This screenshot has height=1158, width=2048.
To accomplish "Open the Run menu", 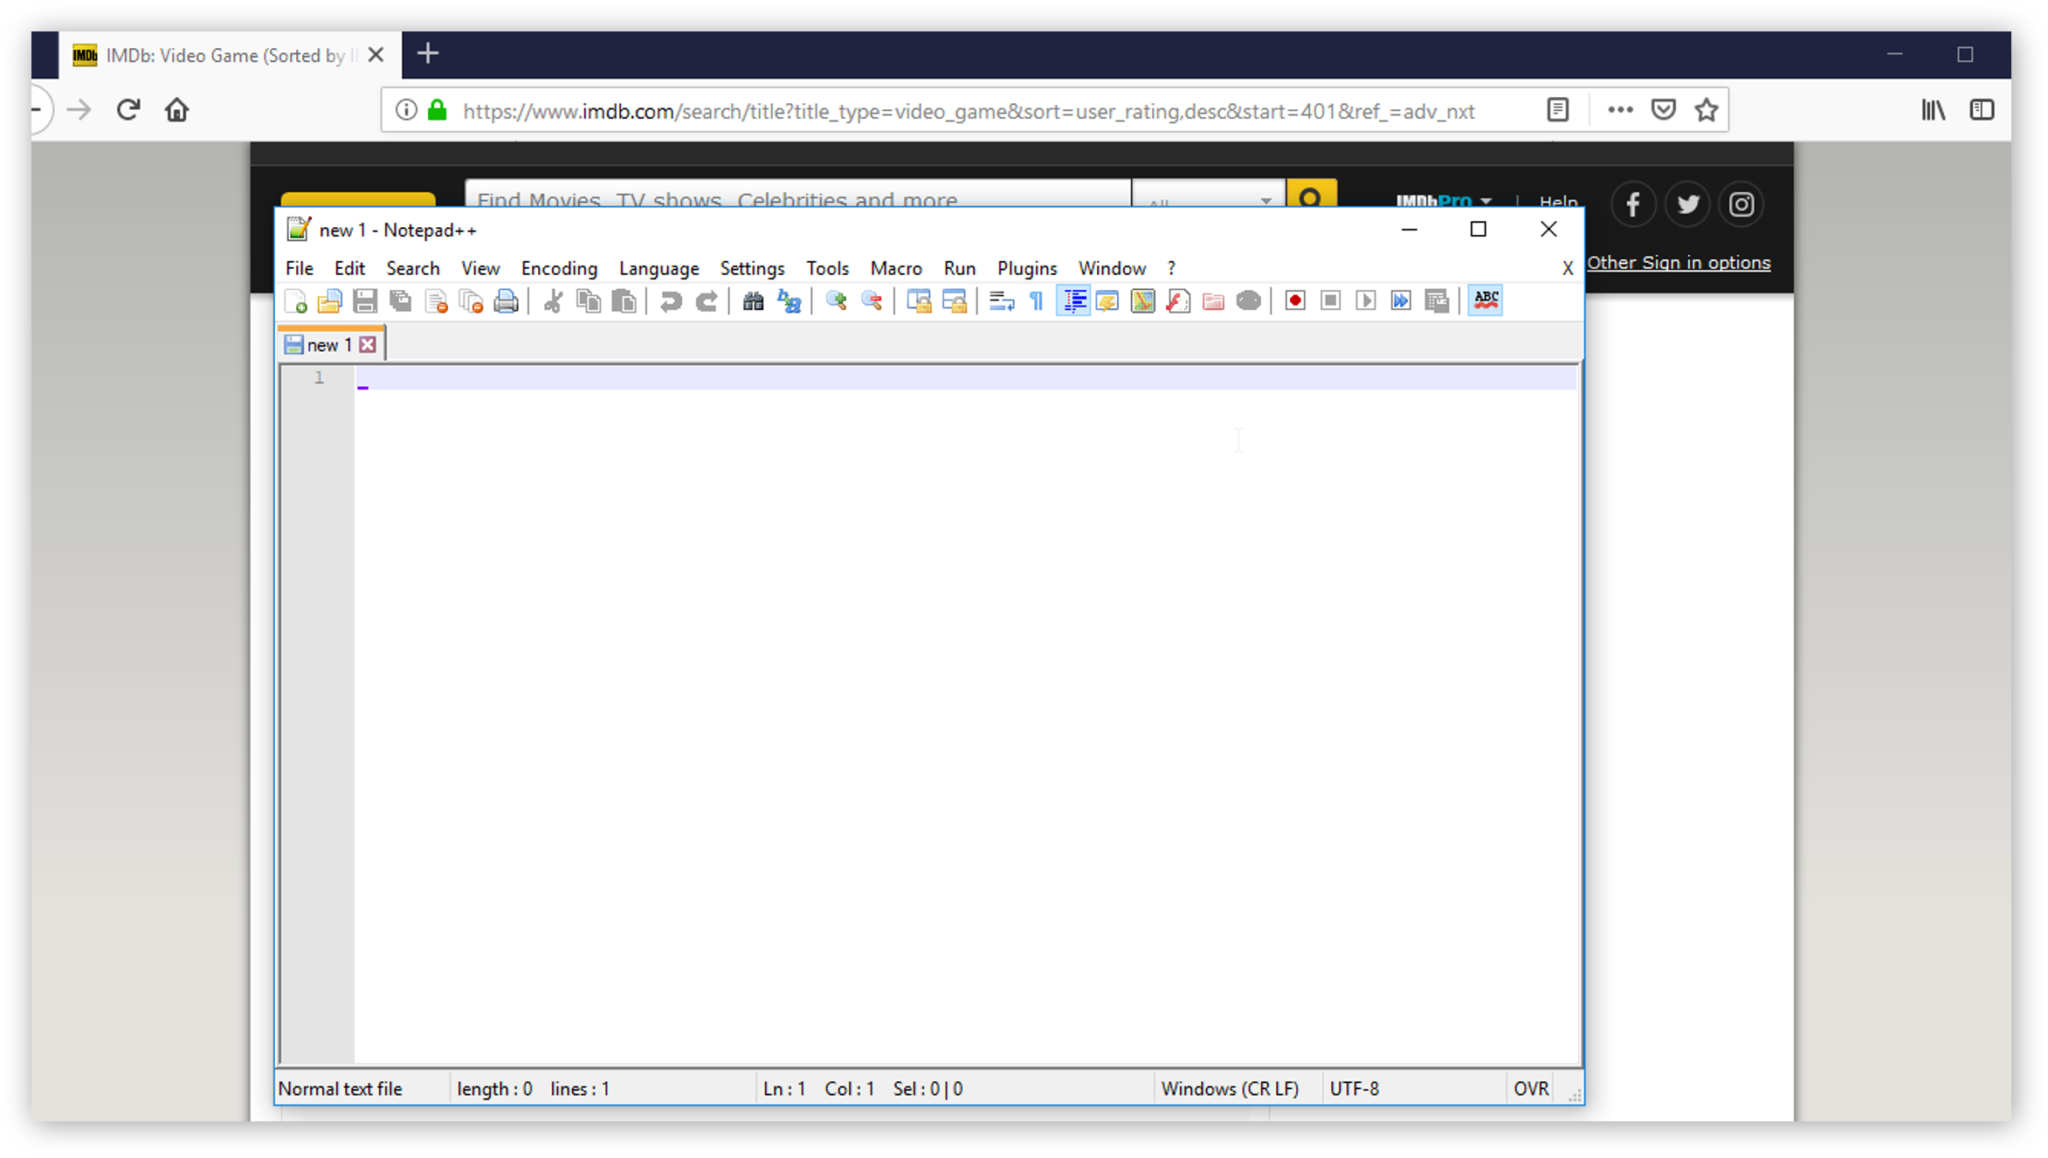I will point(959,268).
